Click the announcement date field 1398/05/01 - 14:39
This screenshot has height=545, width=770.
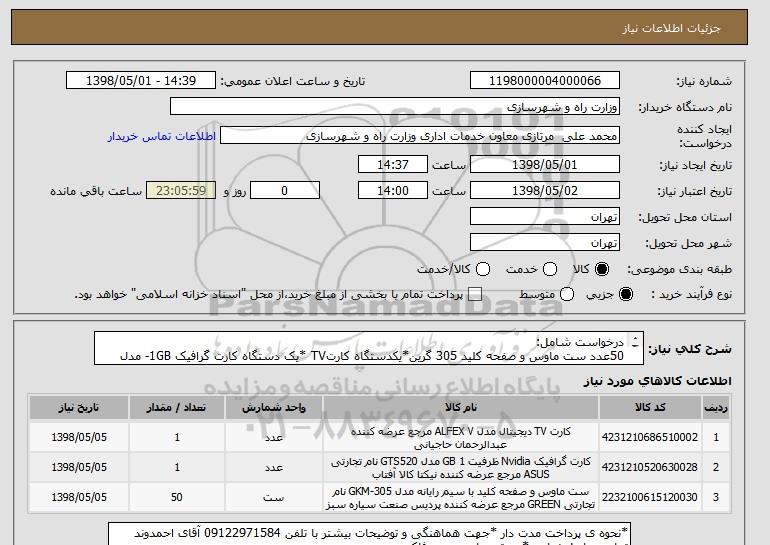click(141, 81)
